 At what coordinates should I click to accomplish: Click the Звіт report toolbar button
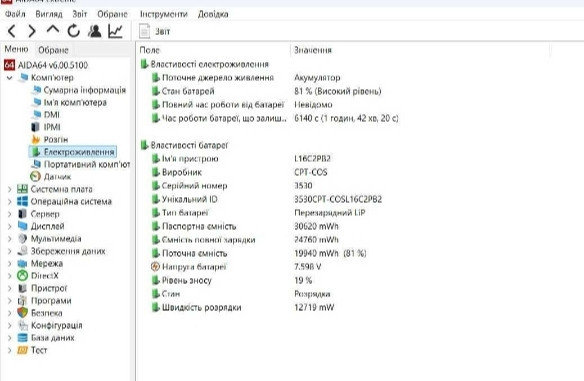155,31
